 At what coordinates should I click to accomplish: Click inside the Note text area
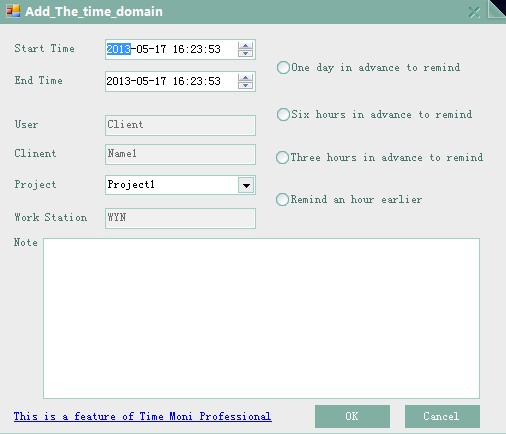click(x=261, y=318)
